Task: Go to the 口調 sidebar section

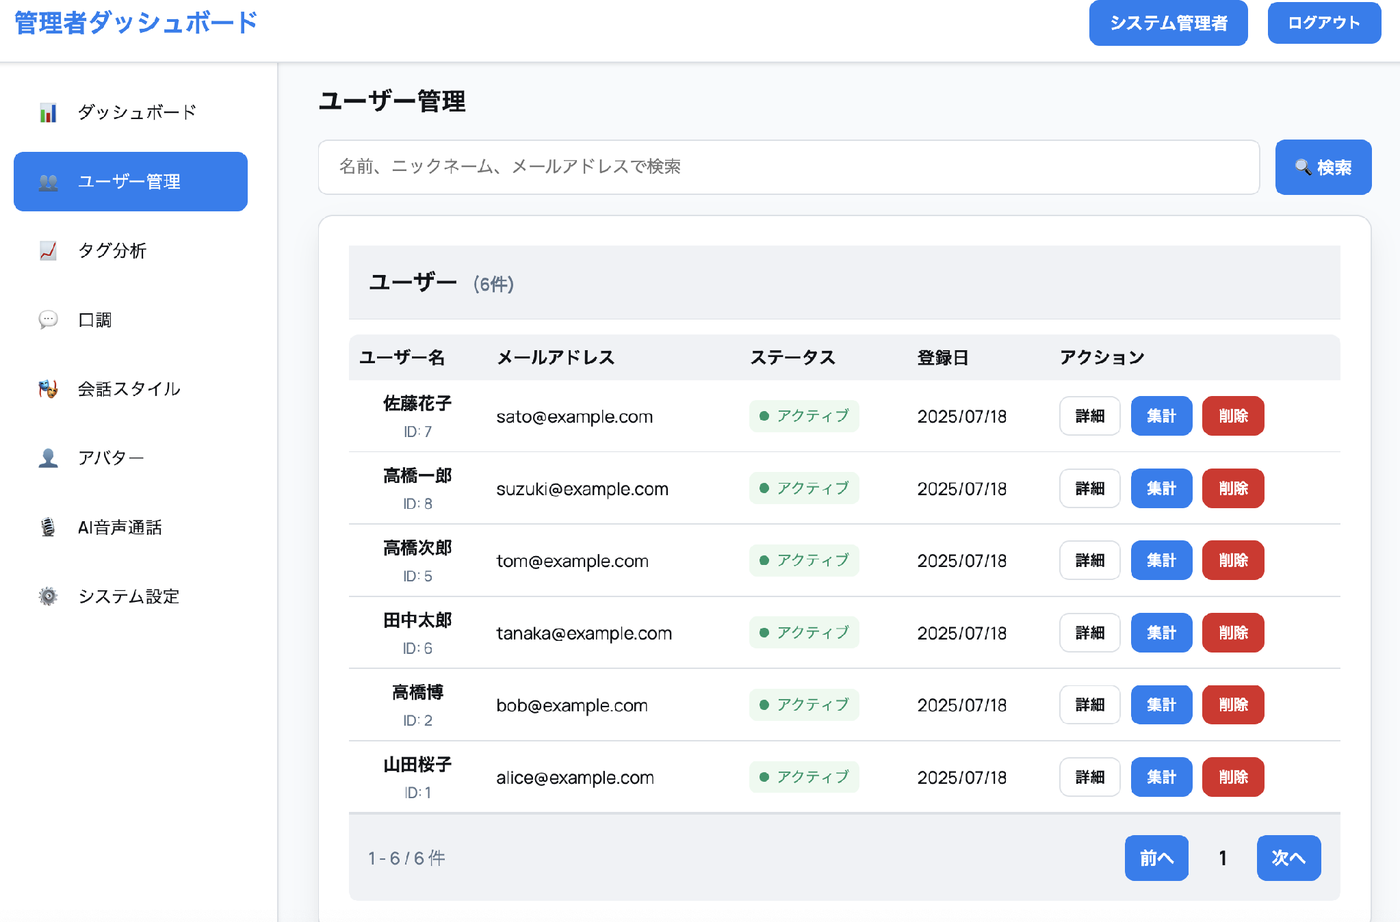Action: (131, 320)
